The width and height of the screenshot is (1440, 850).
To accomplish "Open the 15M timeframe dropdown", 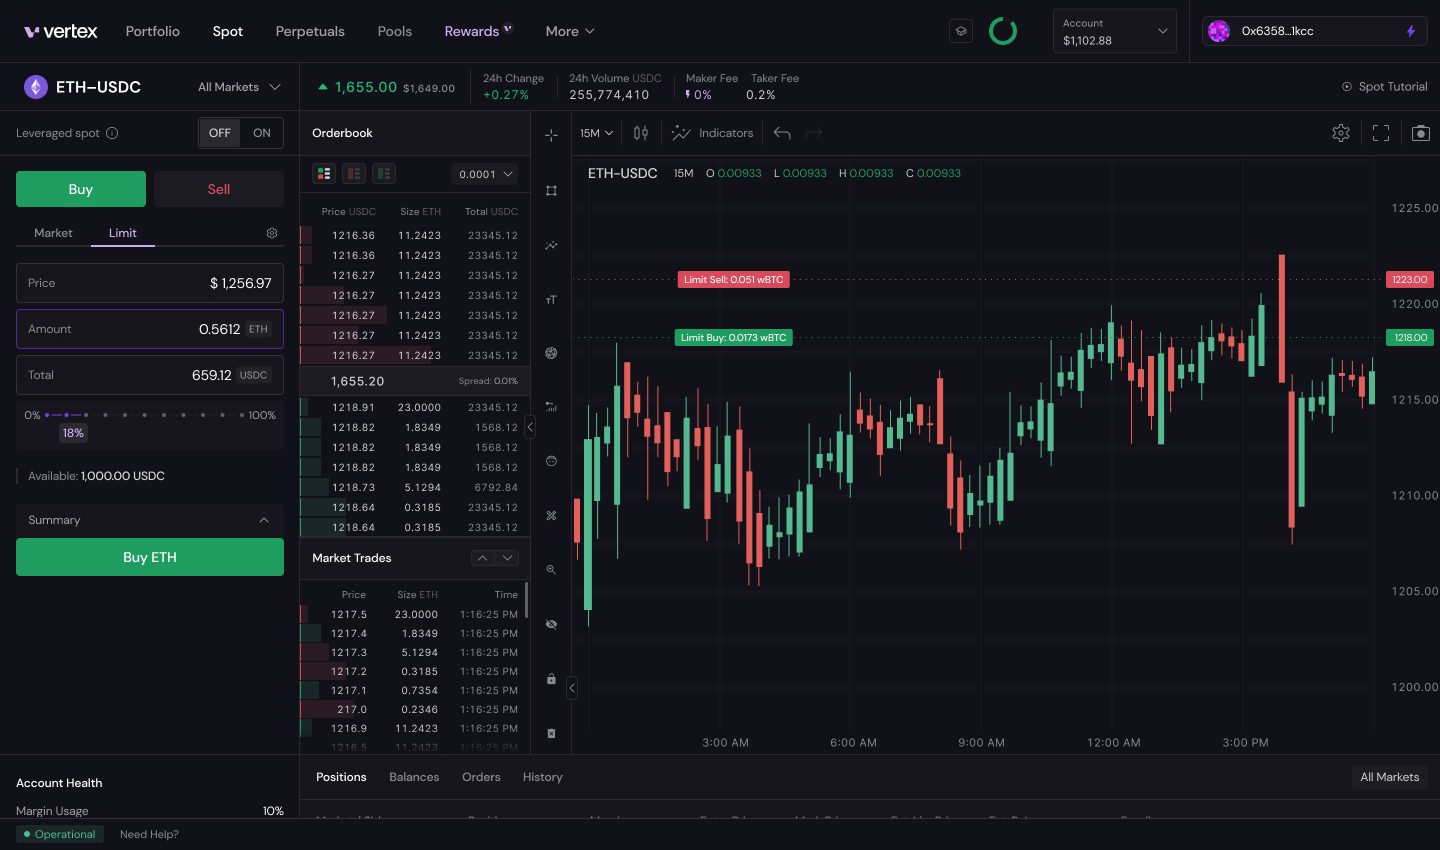I will pyautogui.click(x=597, y=133).
